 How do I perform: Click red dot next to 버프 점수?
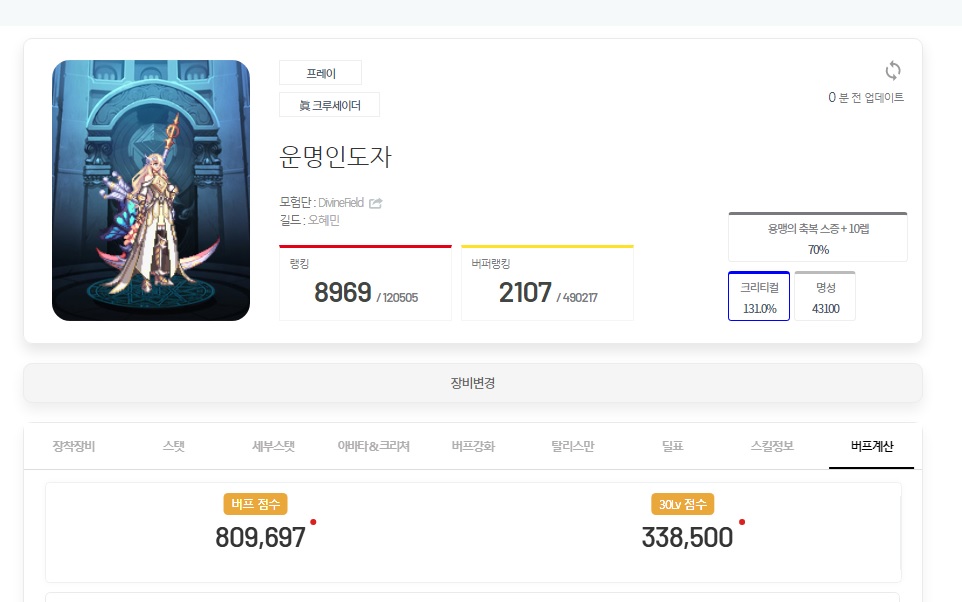(x=313, y=522)
